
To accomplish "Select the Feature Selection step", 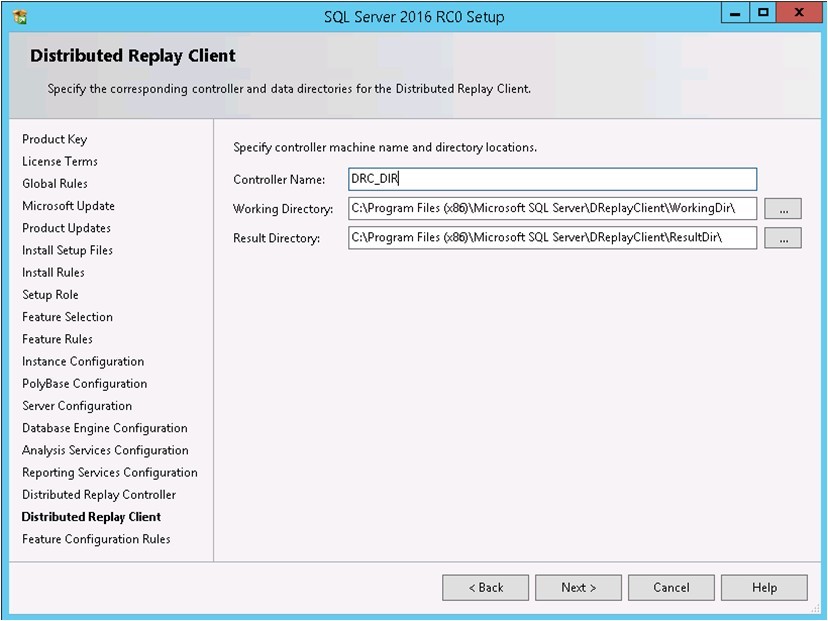I will (x=67, y=316).
